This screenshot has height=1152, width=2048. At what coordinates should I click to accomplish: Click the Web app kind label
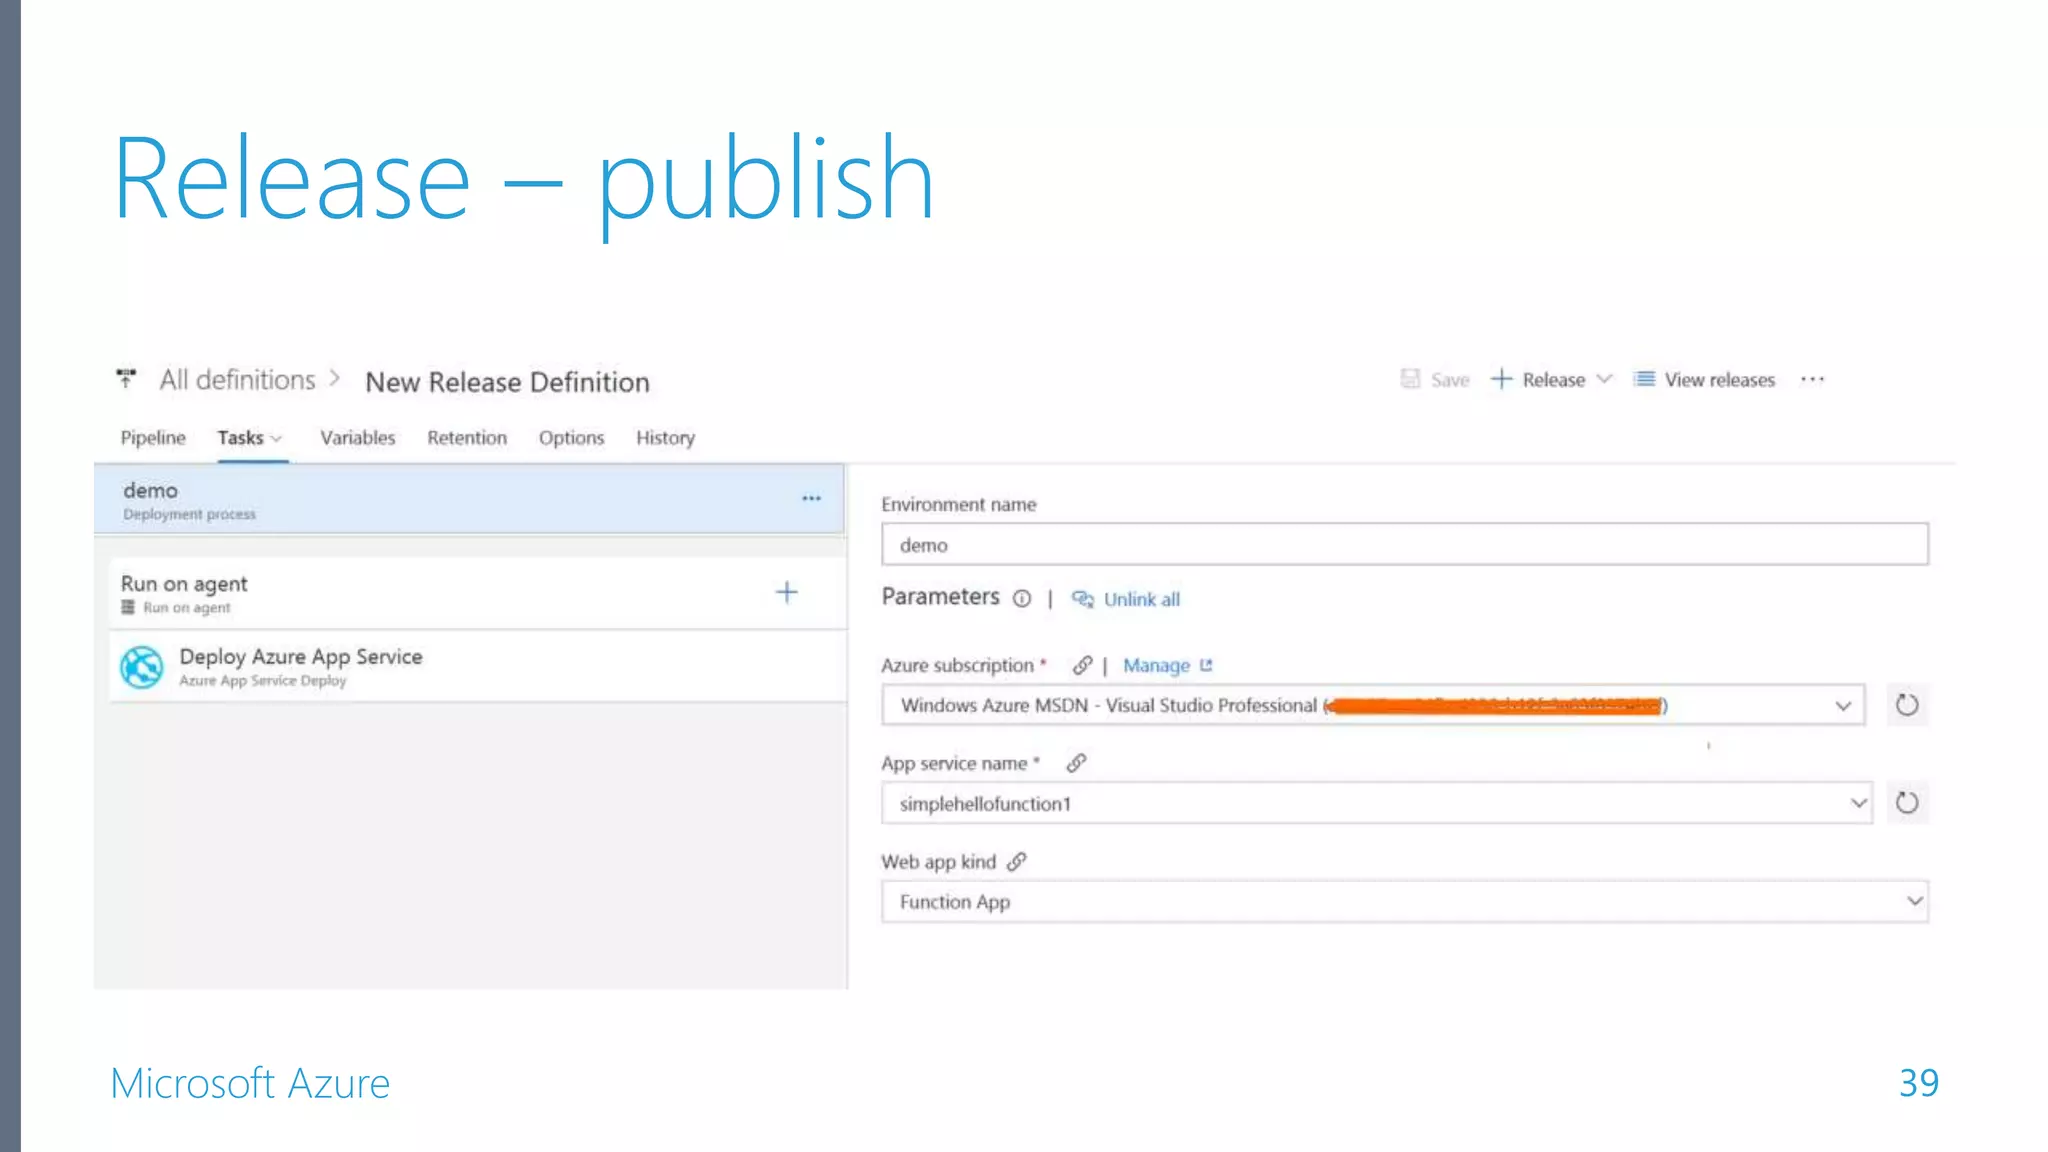pos(938,862)
